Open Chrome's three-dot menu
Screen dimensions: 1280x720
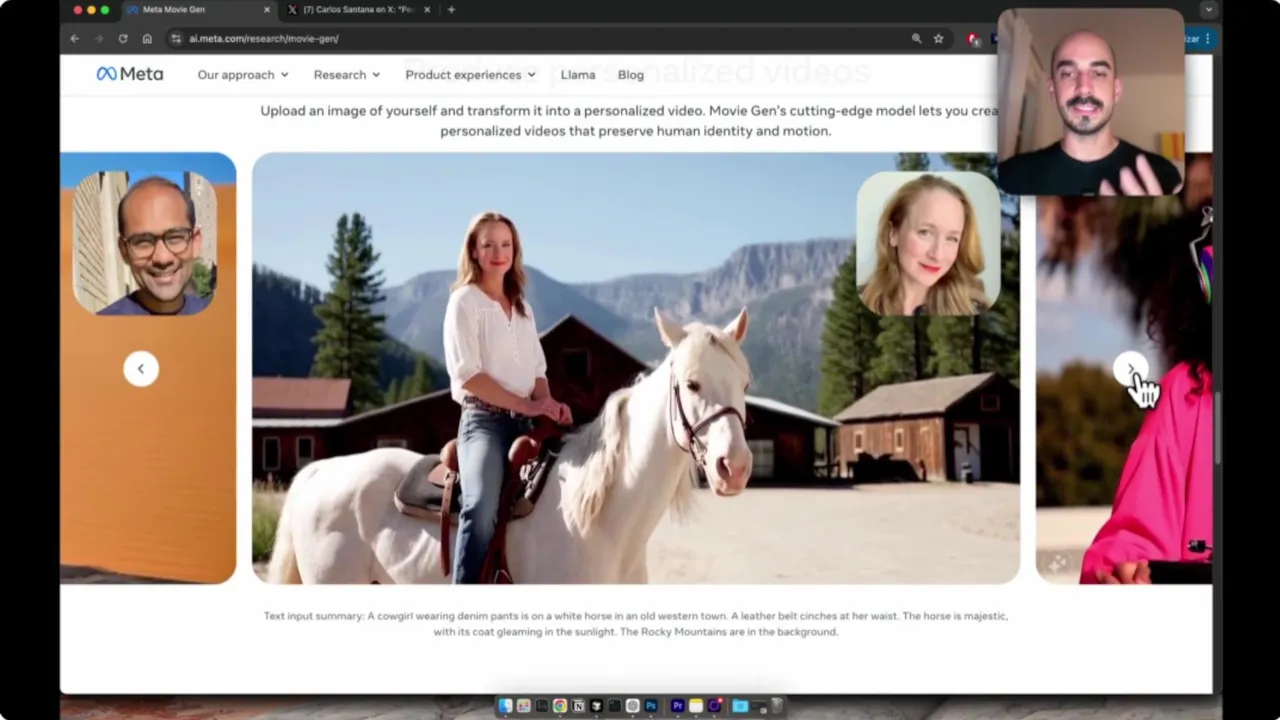1208,38
